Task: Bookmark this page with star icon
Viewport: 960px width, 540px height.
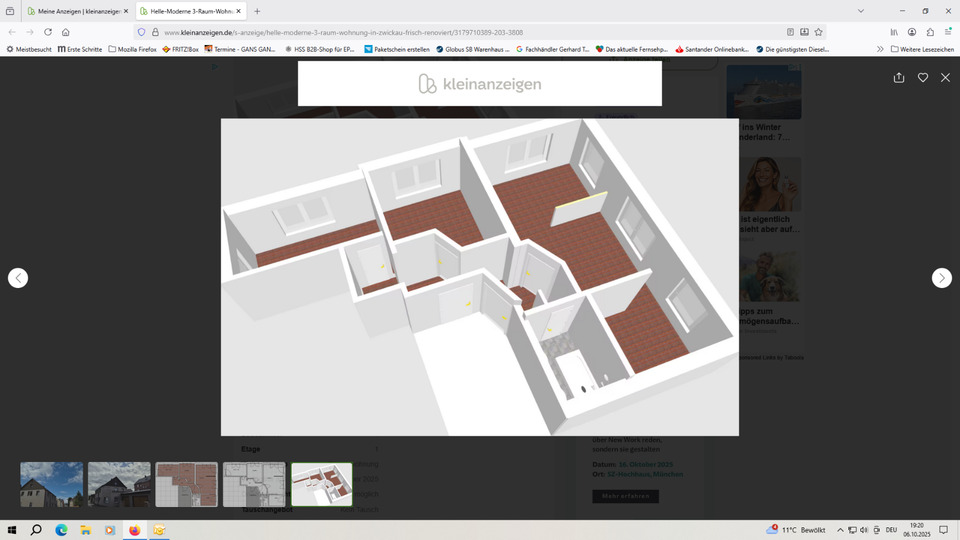Action: [x=818, y=32]
